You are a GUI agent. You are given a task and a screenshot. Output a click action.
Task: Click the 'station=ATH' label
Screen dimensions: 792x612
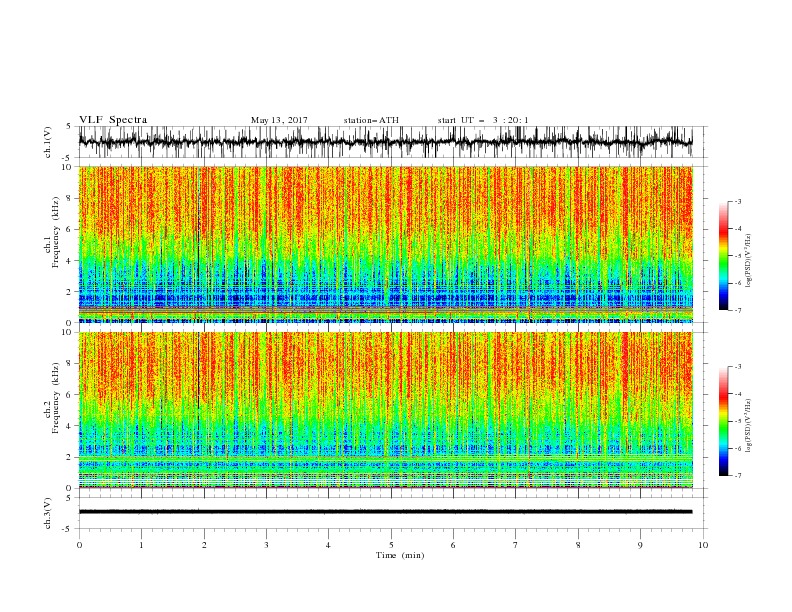[371, 120]
